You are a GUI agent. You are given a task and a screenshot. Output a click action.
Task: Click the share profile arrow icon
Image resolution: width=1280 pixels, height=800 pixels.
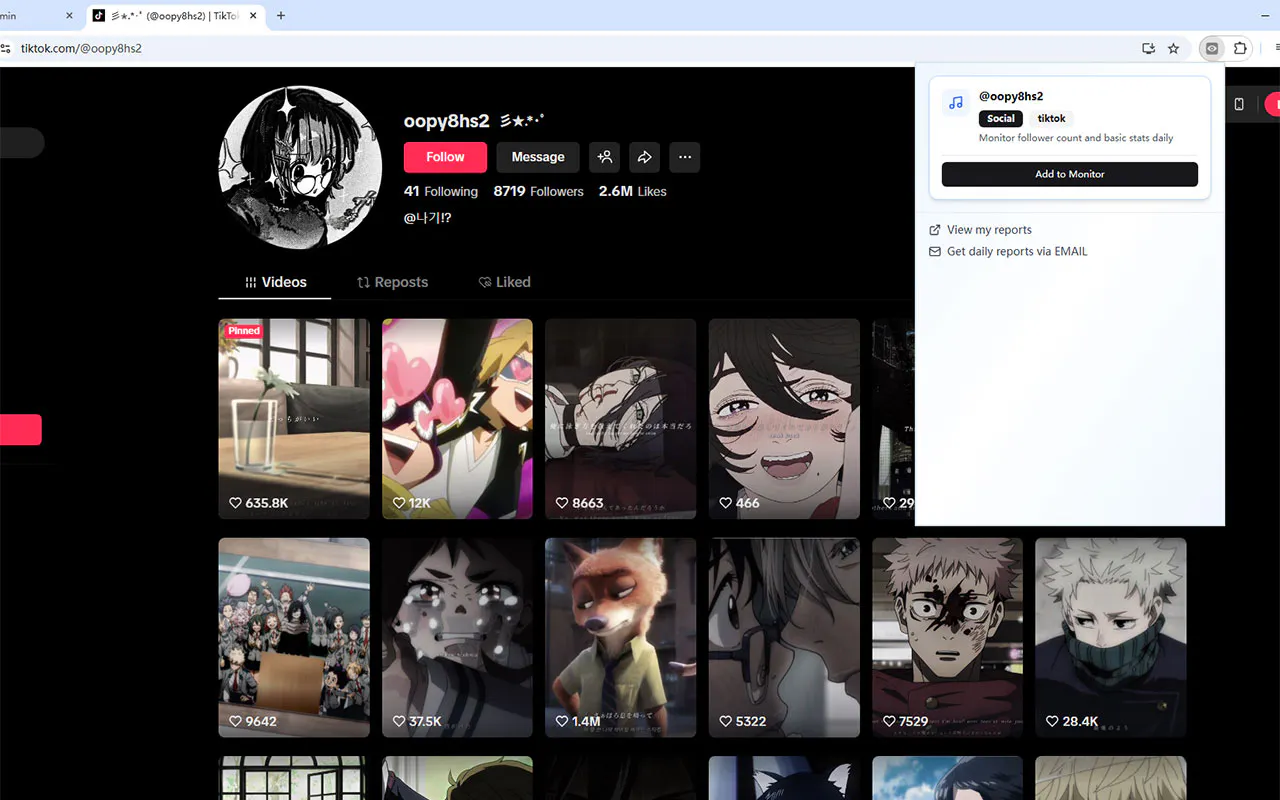pyautogui.click(x=645, y=157)
